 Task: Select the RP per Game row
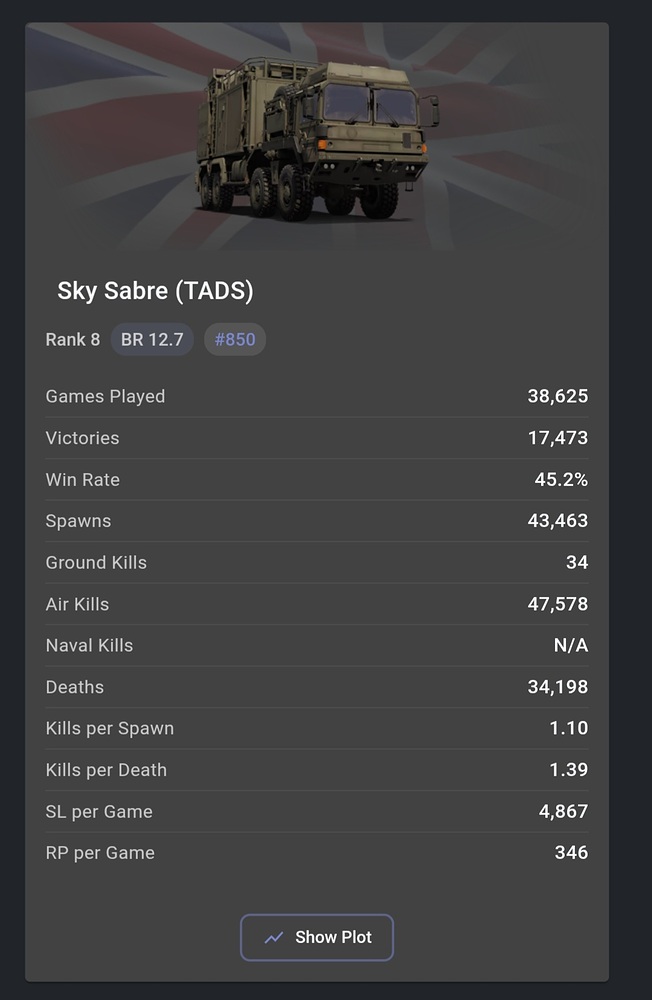click(x=317, y=853)
